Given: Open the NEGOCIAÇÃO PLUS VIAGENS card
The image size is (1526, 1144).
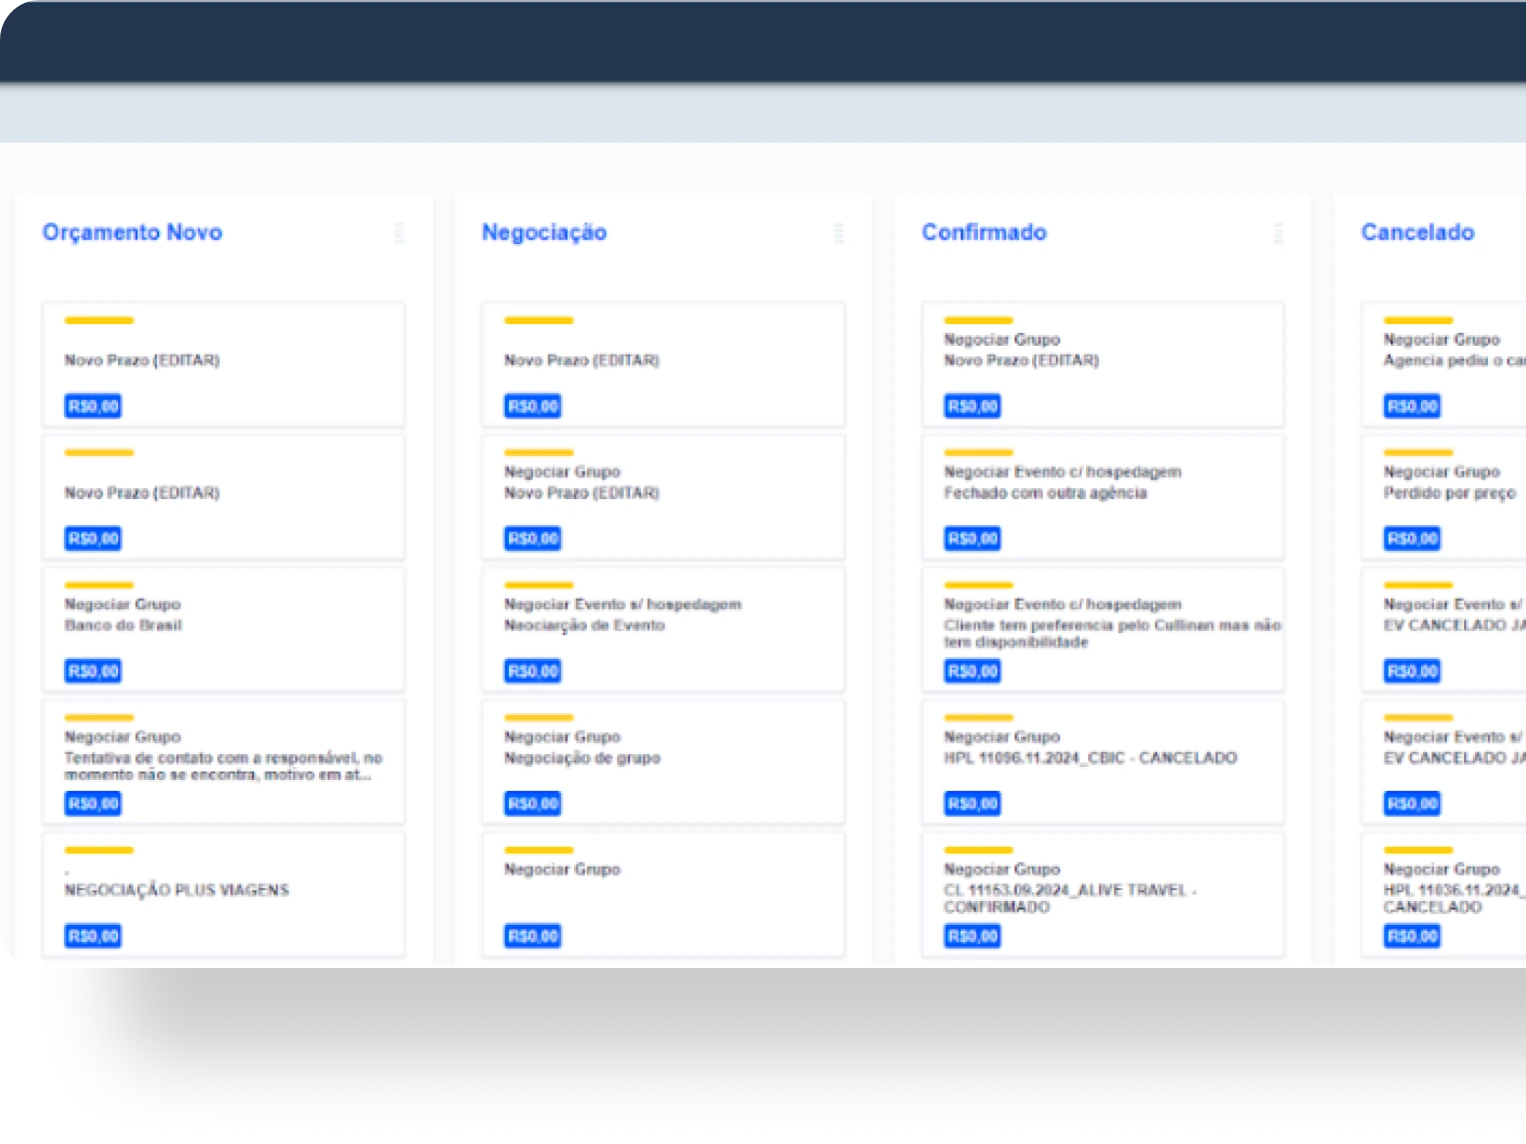Looking at the screenshot, I should click(223, 891).
